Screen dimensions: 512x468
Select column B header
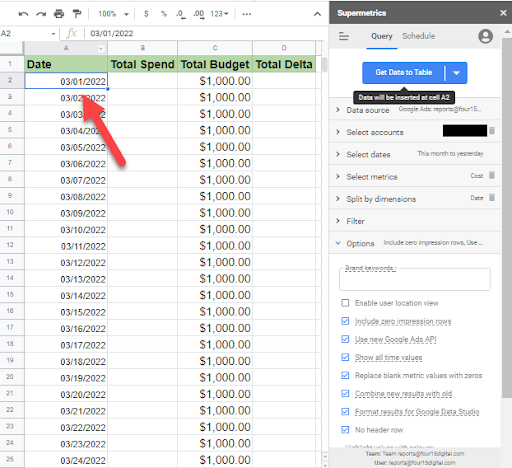click(x=143, y=48)
